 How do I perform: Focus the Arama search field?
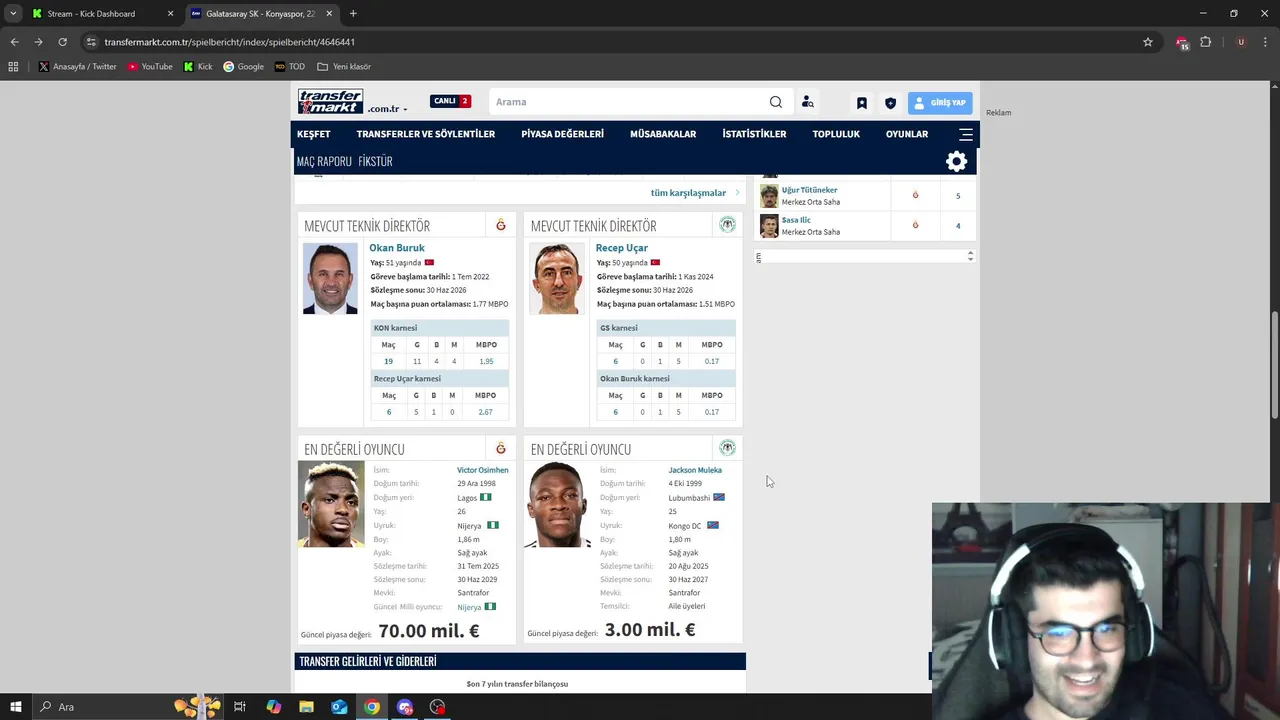[628, 102]
